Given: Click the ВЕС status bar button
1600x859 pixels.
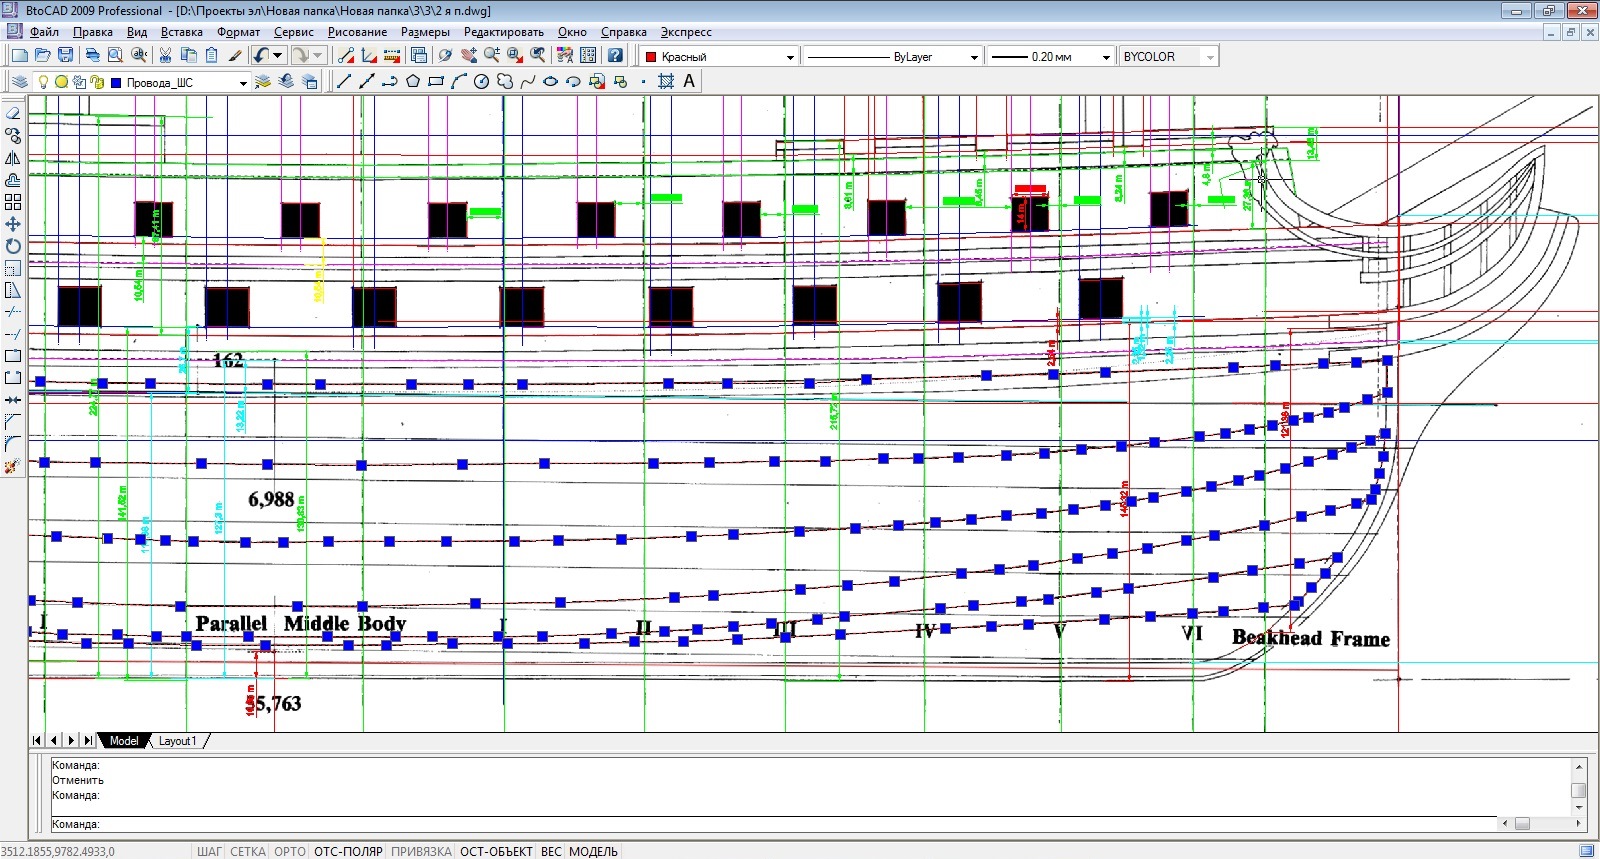Looking at the screenshot, I should coord(551,851).
